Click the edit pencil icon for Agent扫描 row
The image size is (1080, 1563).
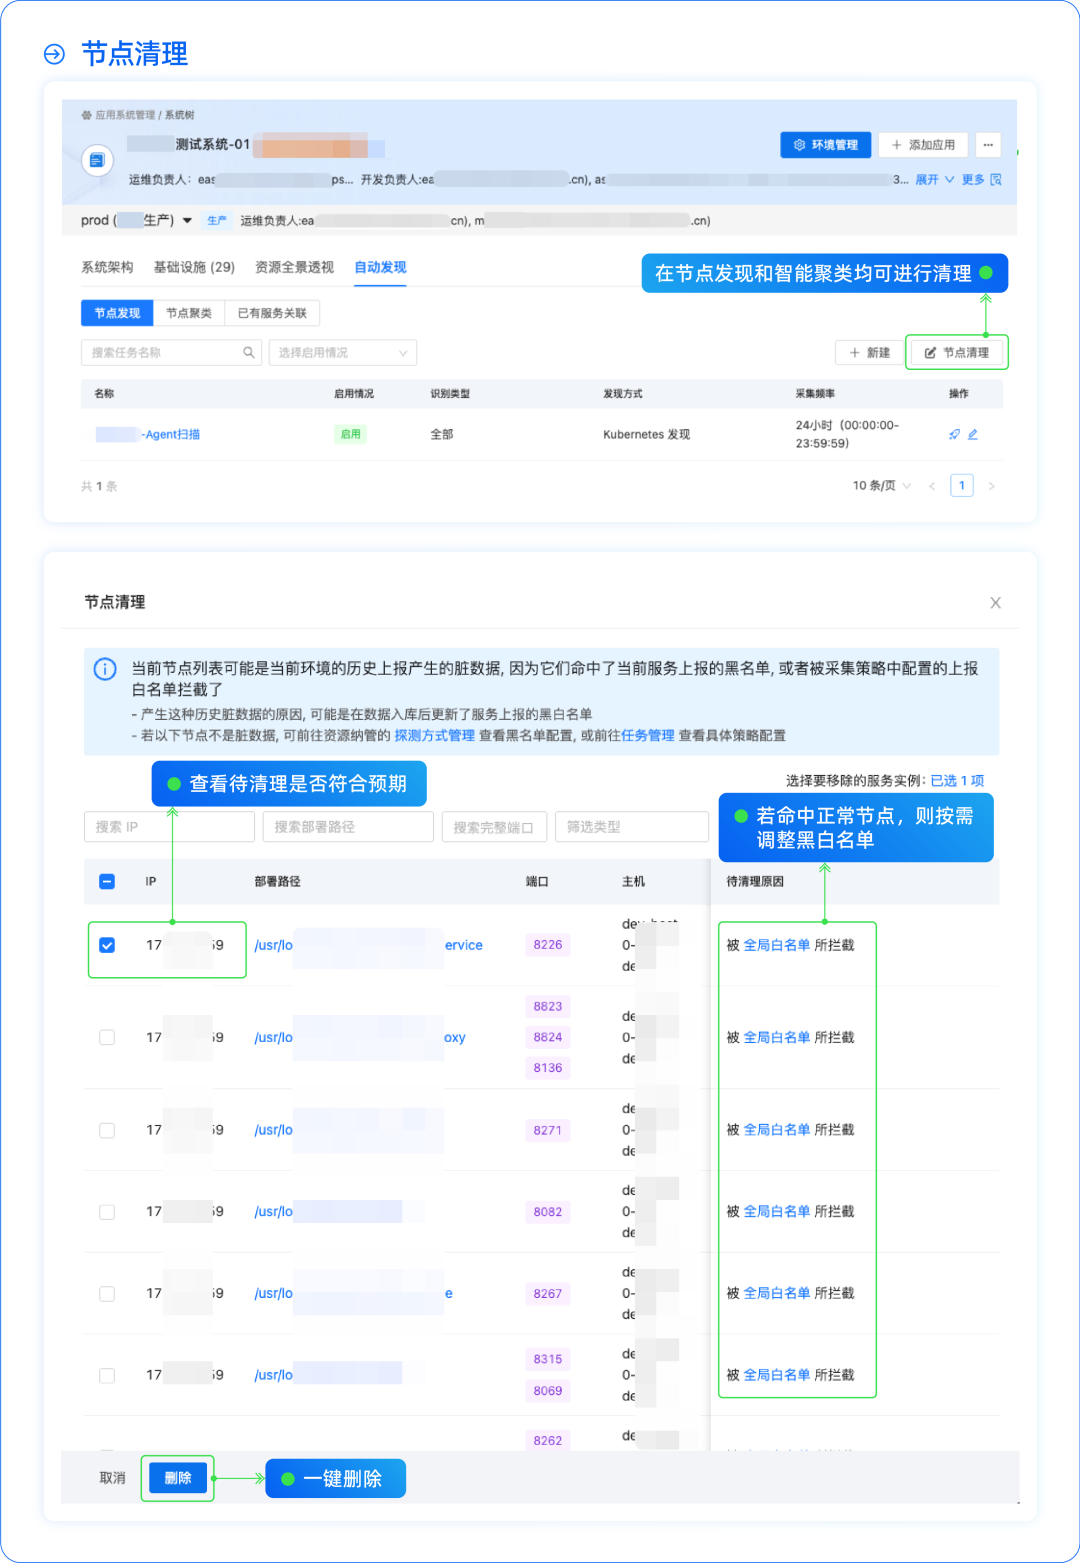(x=973, y=434)
